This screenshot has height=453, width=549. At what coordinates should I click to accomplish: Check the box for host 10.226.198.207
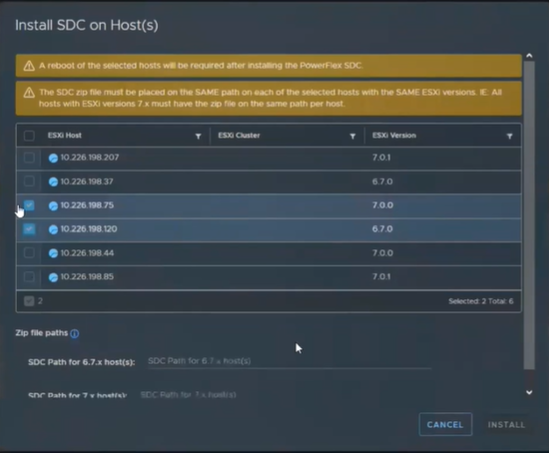pos(29,158)
